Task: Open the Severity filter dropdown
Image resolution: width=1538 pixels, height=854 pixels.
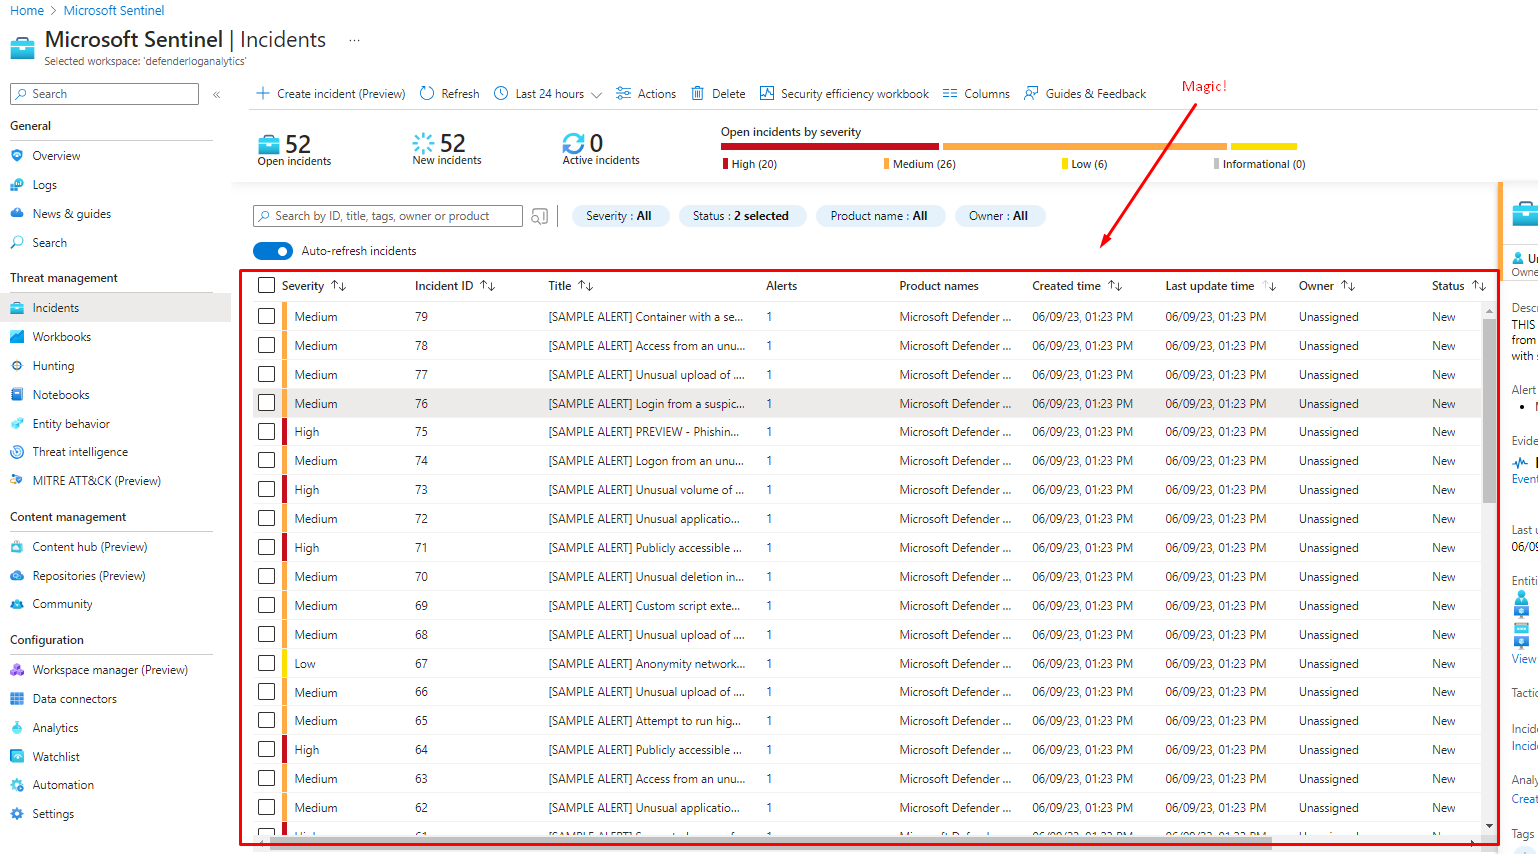Action: point(618,216)
